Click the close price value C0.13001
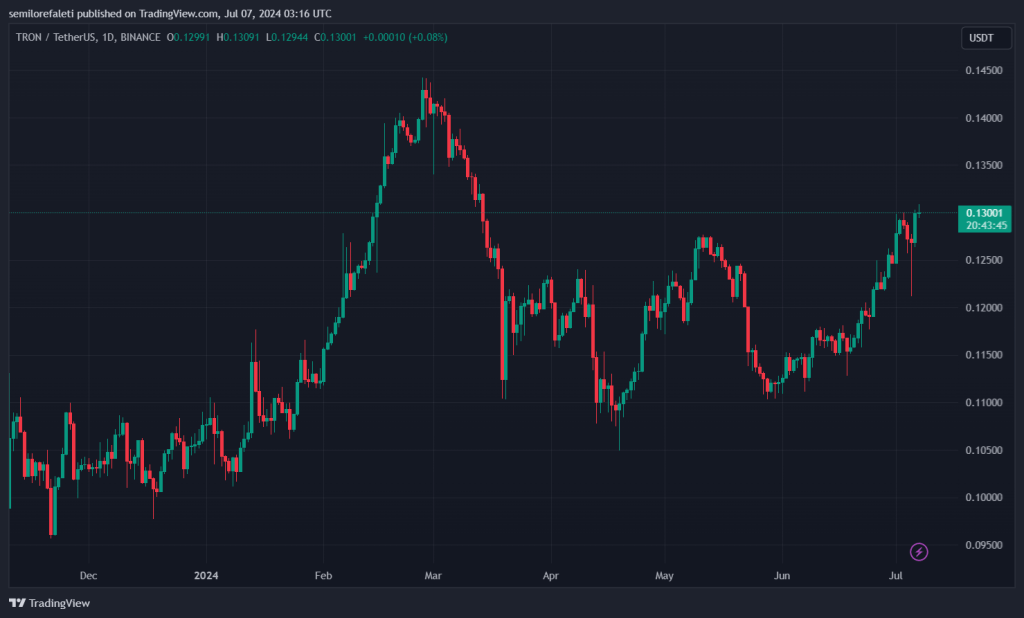Image resolution: width=1024 pixels, height=618 pixels. pyautogui.click(x=335, y=37)
